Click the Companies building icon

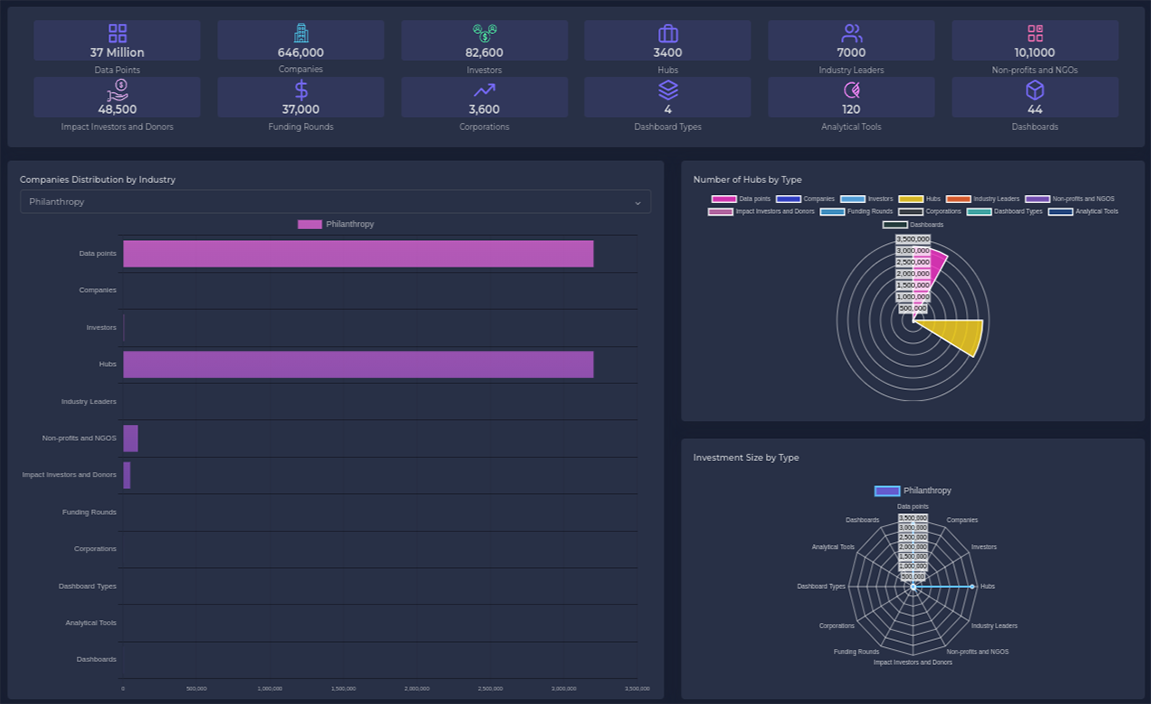click(x=301, y=34)
